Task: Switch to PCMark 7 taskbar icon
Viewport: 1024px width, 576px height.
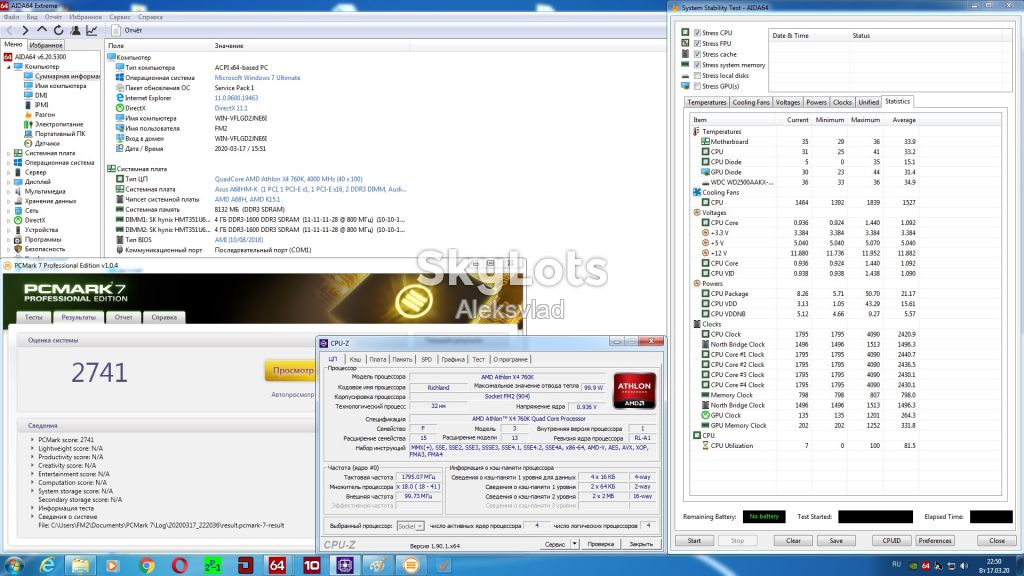Action: click(411, 565)
